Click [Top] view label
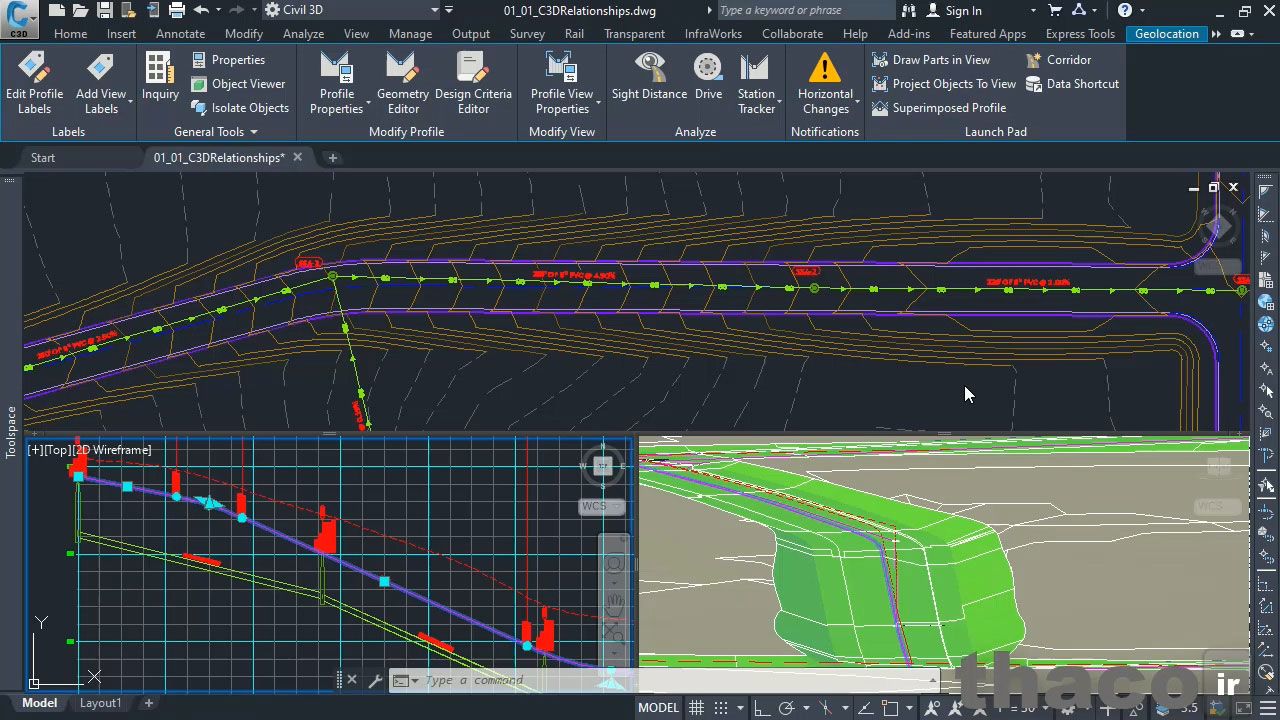 (x=58, y=450)
